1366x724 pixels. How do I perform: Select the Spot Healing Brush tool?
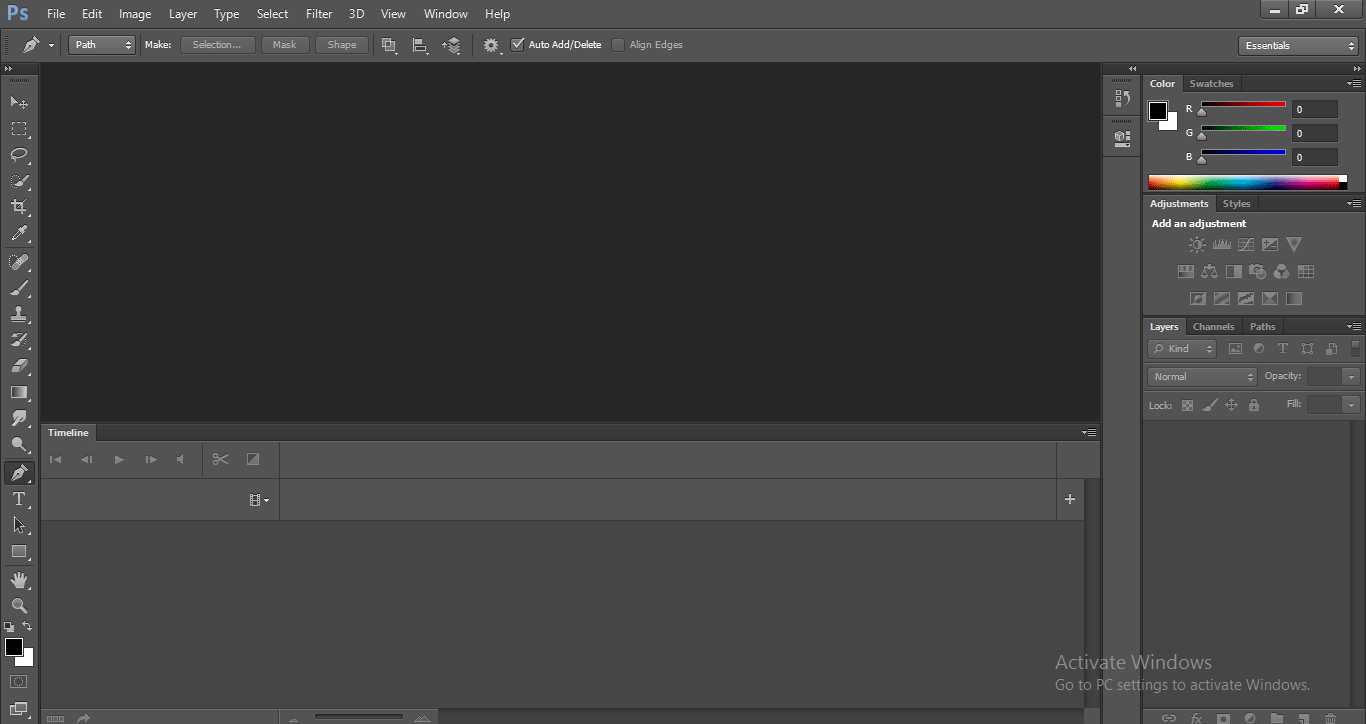19,262
